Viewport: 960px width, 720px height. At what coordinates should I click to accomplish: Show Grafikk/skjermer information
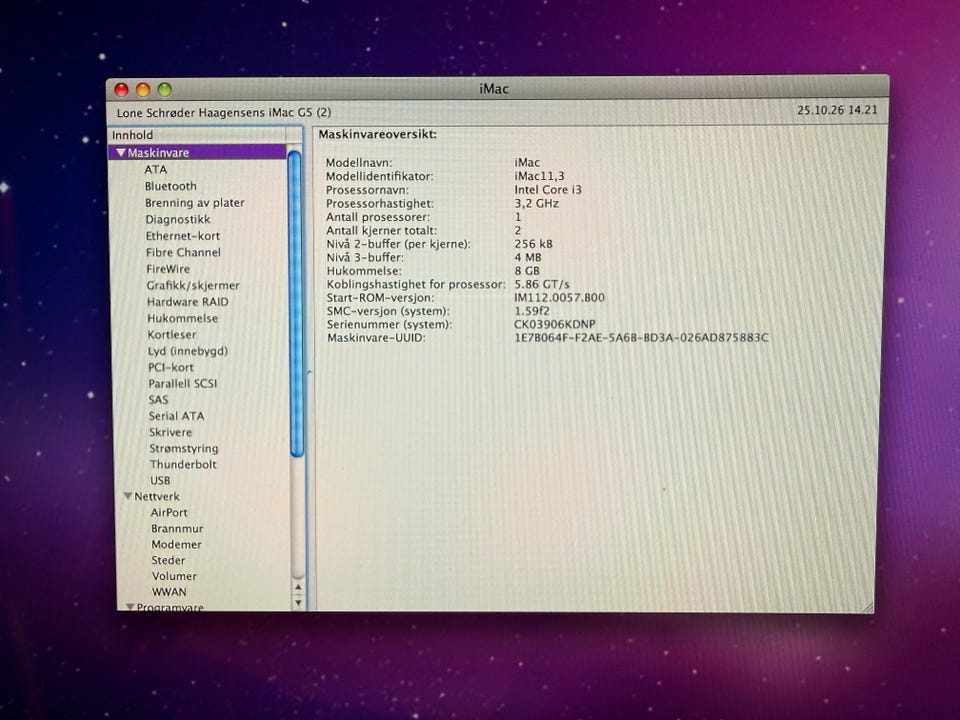193,285
